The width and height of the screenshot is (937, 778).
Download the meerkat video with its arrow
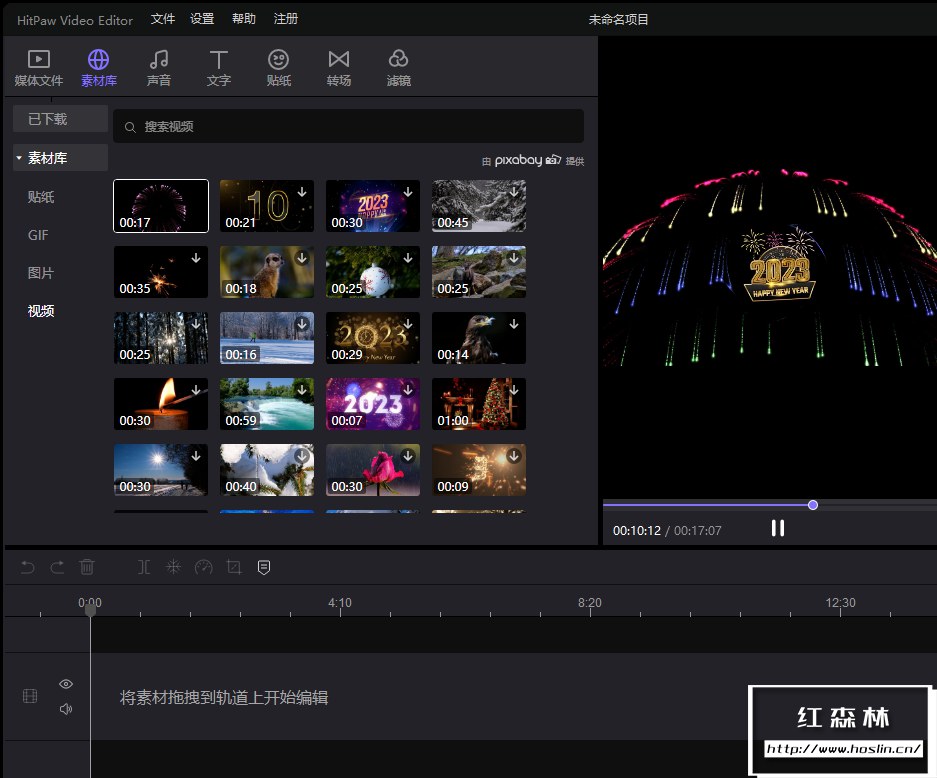click(302, 258)
